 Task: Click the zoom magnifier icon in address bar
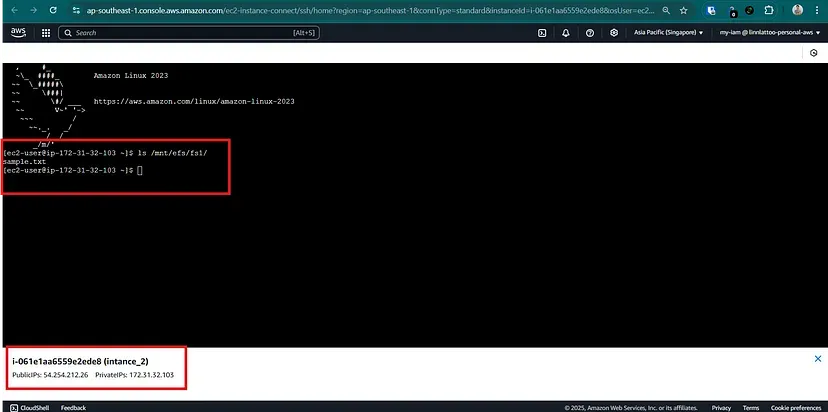click(666, 10)
